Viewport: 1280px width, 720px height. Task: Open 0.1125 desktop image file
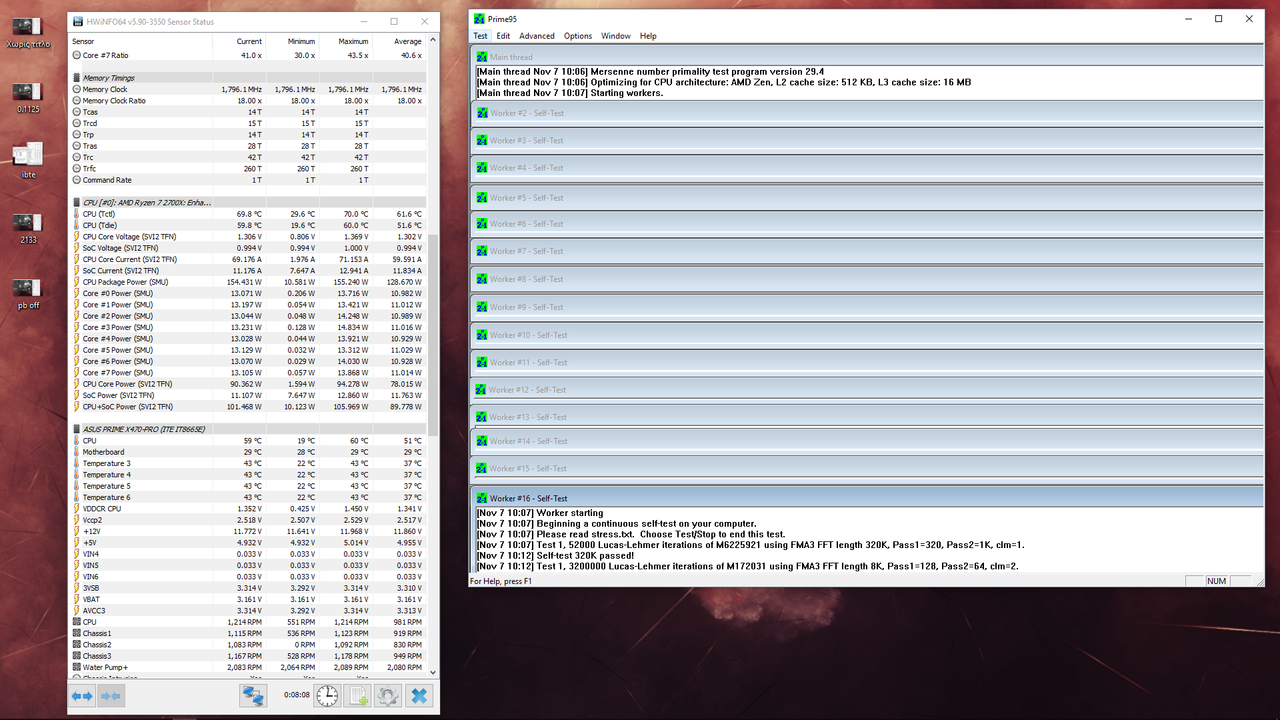pyautogui.click(x=28, y=97)
